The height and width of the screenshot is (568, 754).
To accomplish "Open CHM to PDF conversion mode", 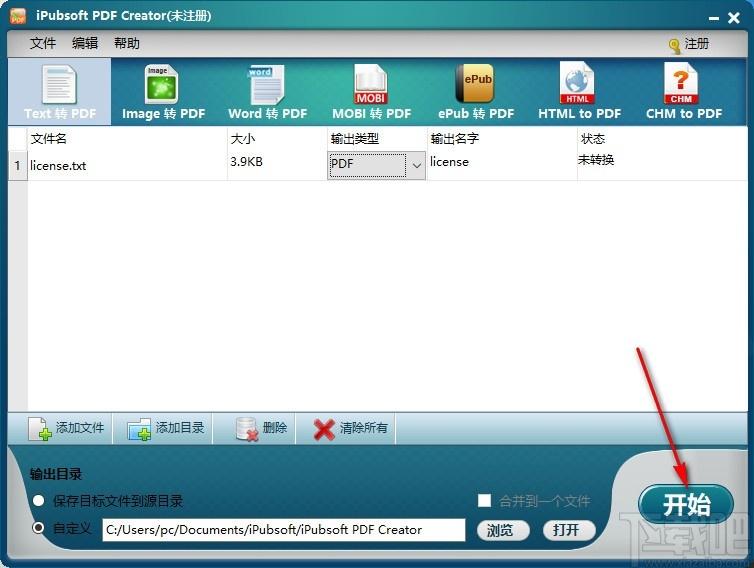I will 683,92.
